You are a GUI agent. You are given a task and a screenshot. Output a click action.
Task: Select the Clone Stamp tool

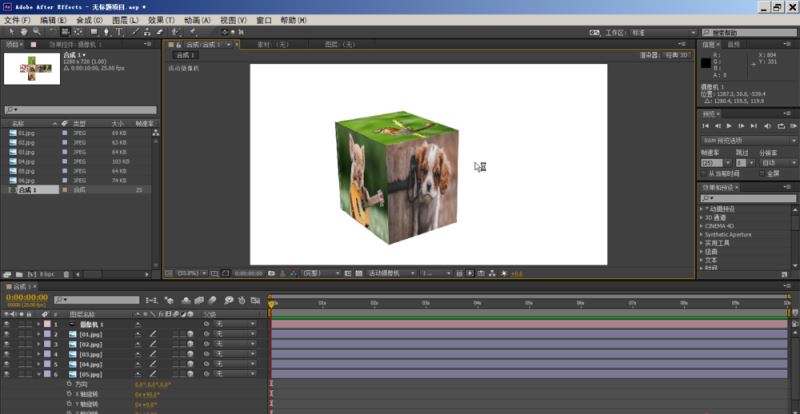click(x=147, y=32)
